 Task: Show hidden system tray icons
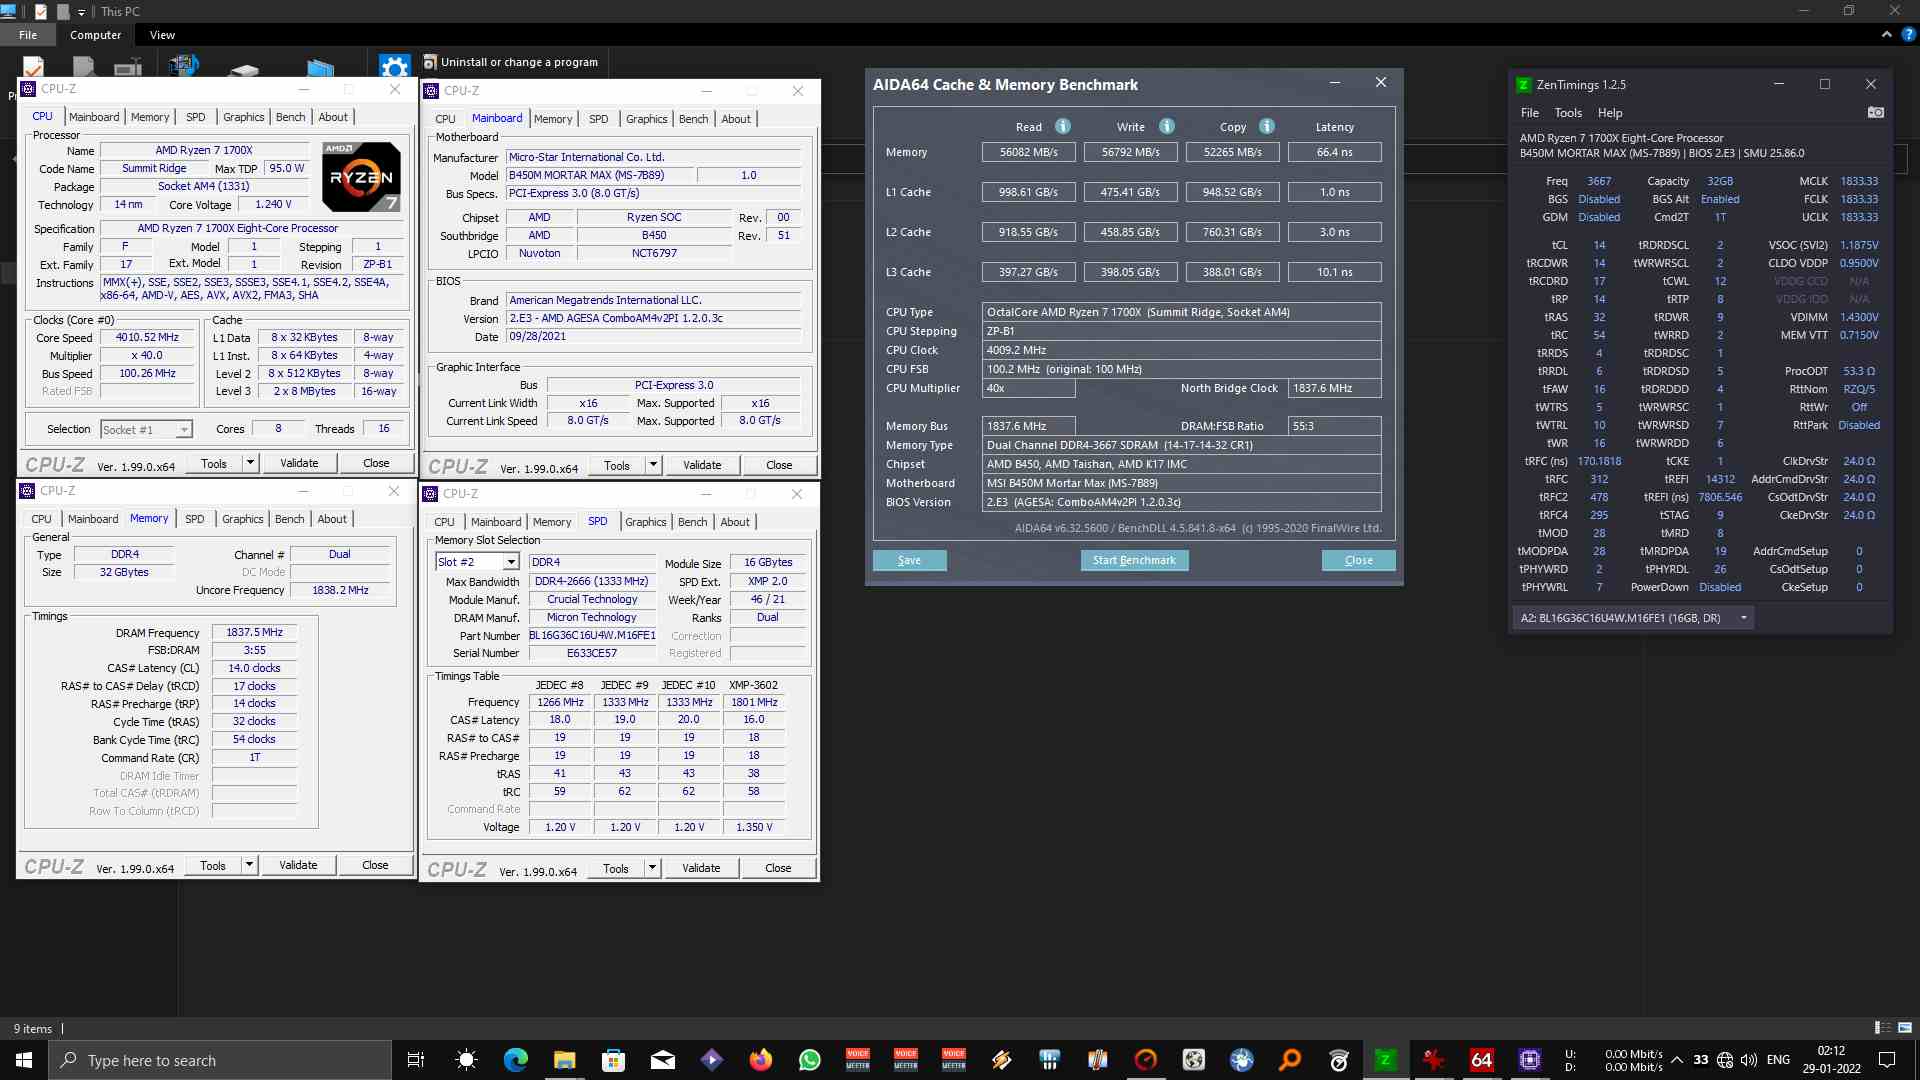(x=1677, y=1060)
